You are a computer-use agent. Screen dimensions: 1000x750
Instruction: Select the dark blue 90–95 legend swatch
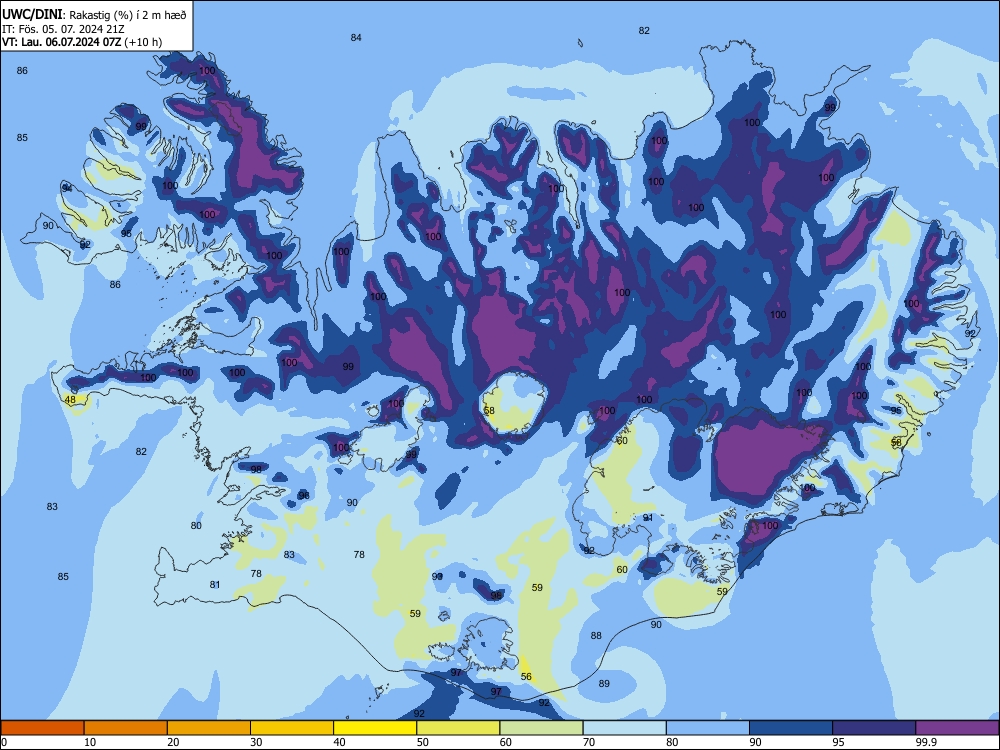tap(791, 728)
